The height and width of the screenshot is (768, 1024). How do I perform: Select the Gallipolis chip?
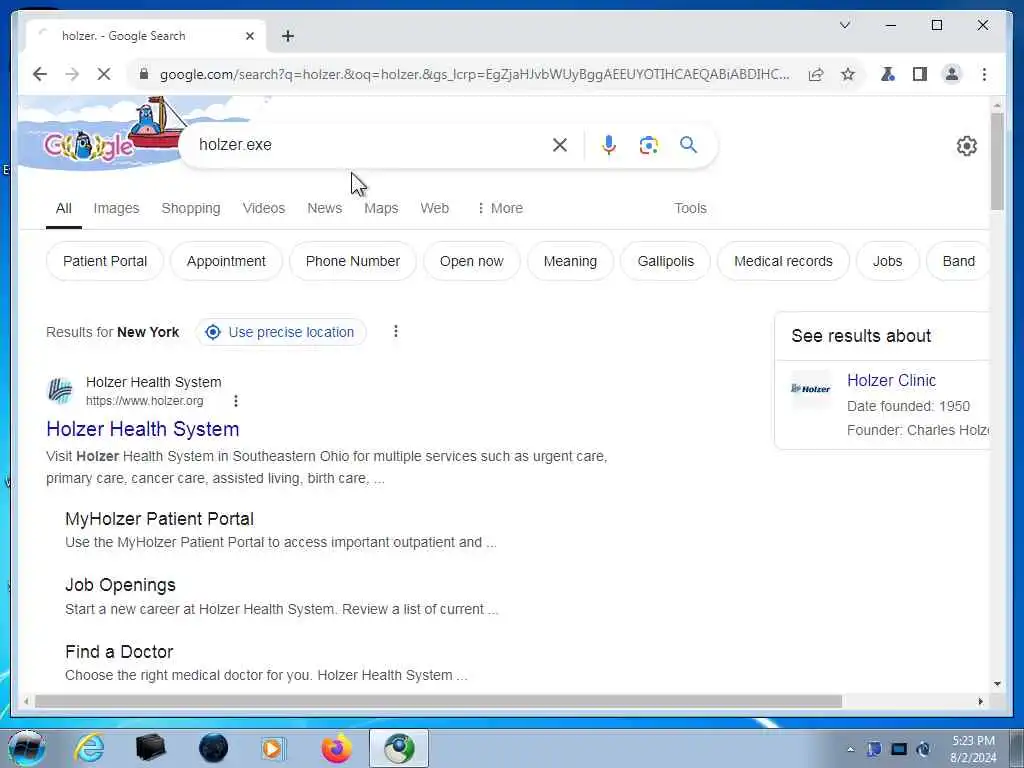[x=665, y=261]
